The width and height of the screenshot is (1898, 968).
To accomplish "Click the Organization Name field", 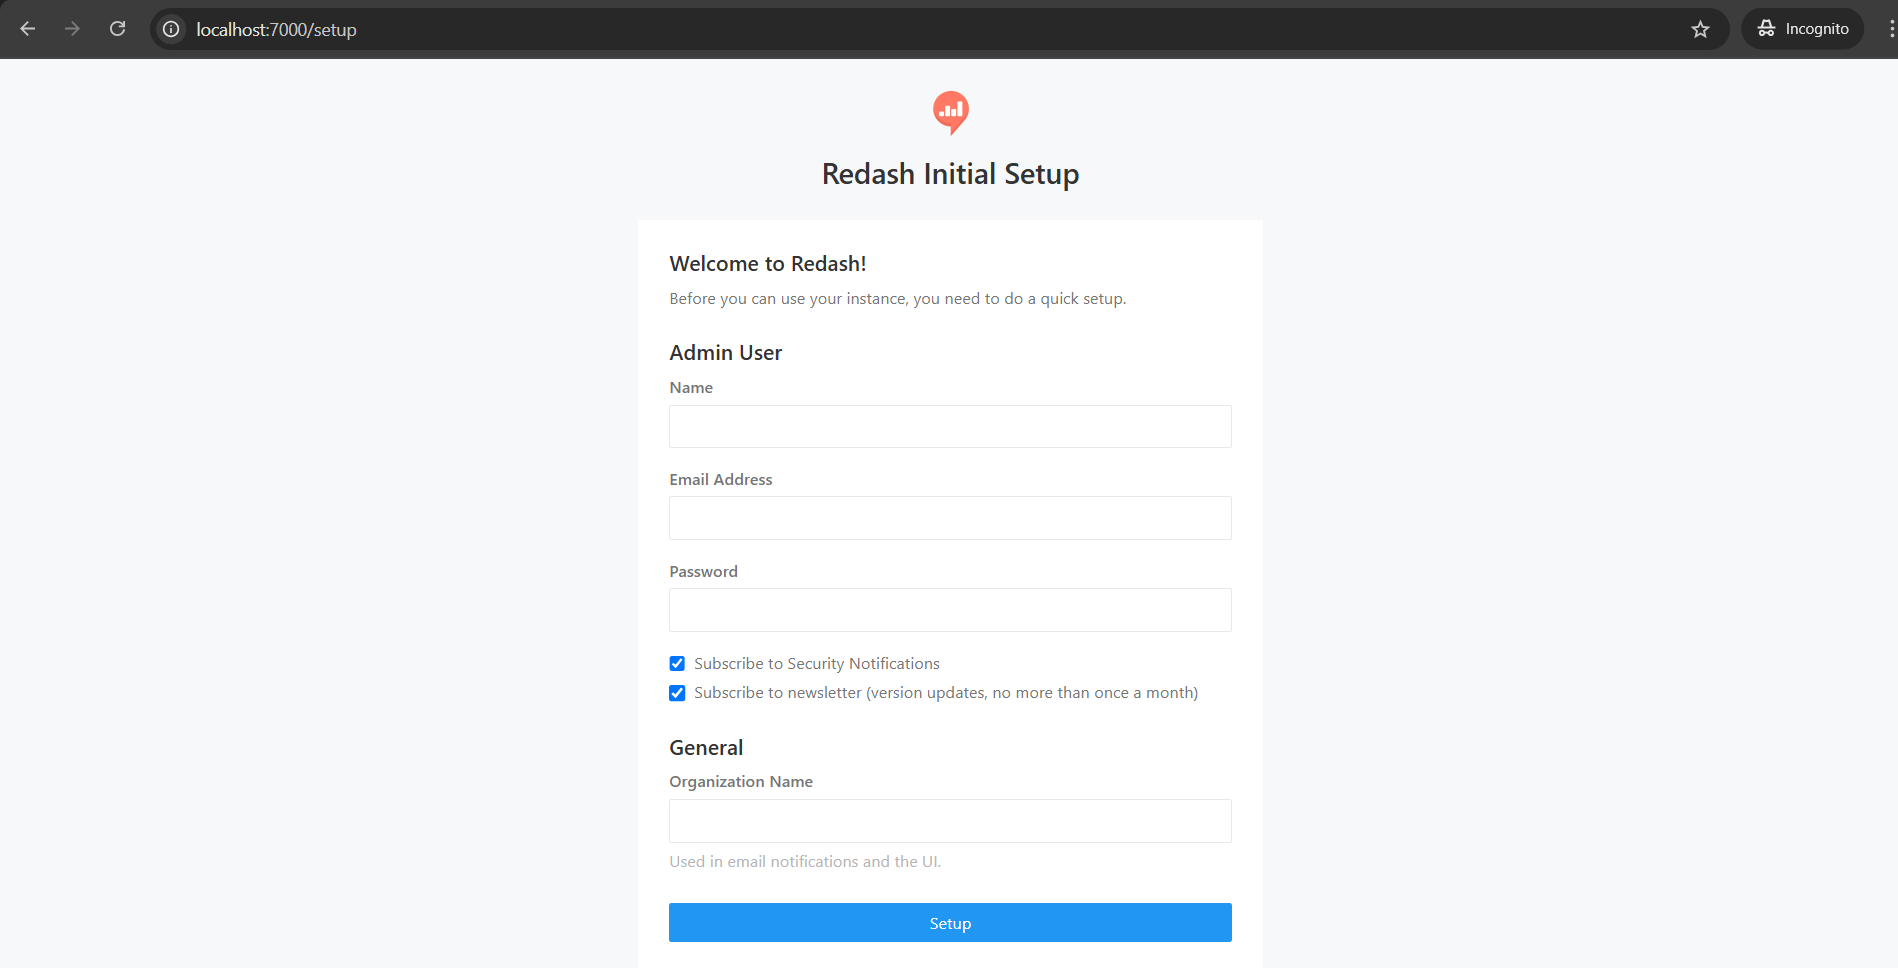I will pos(950,821).
